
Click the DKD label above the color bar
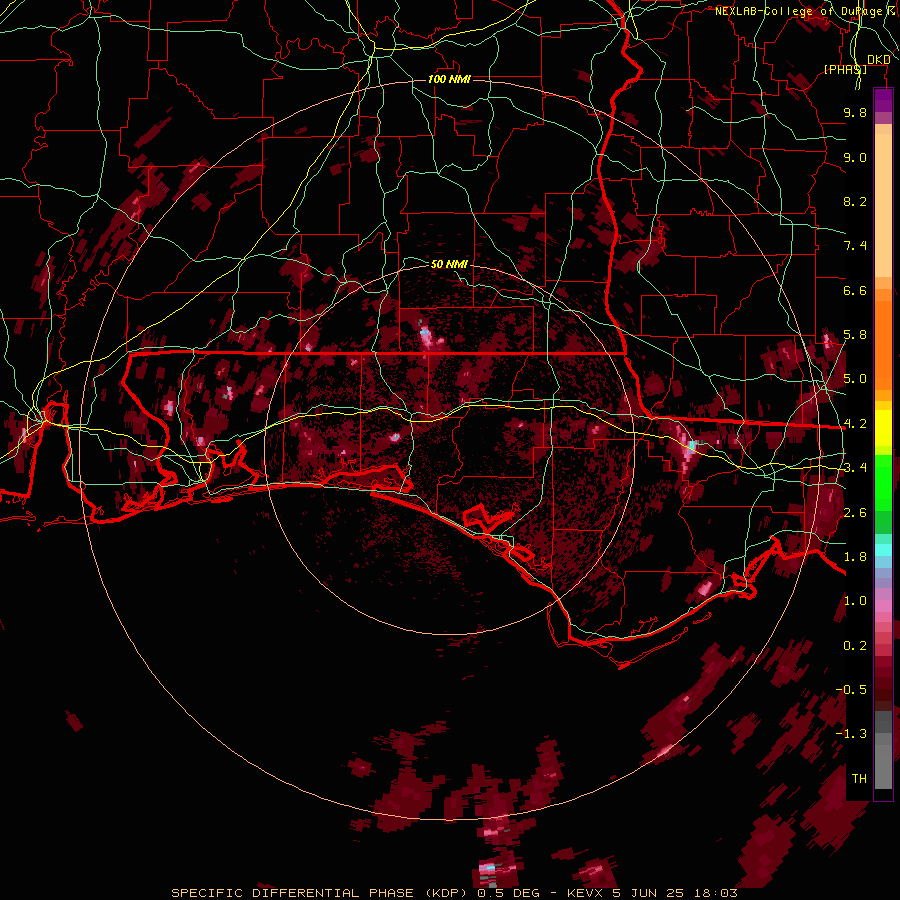point(879,60)
